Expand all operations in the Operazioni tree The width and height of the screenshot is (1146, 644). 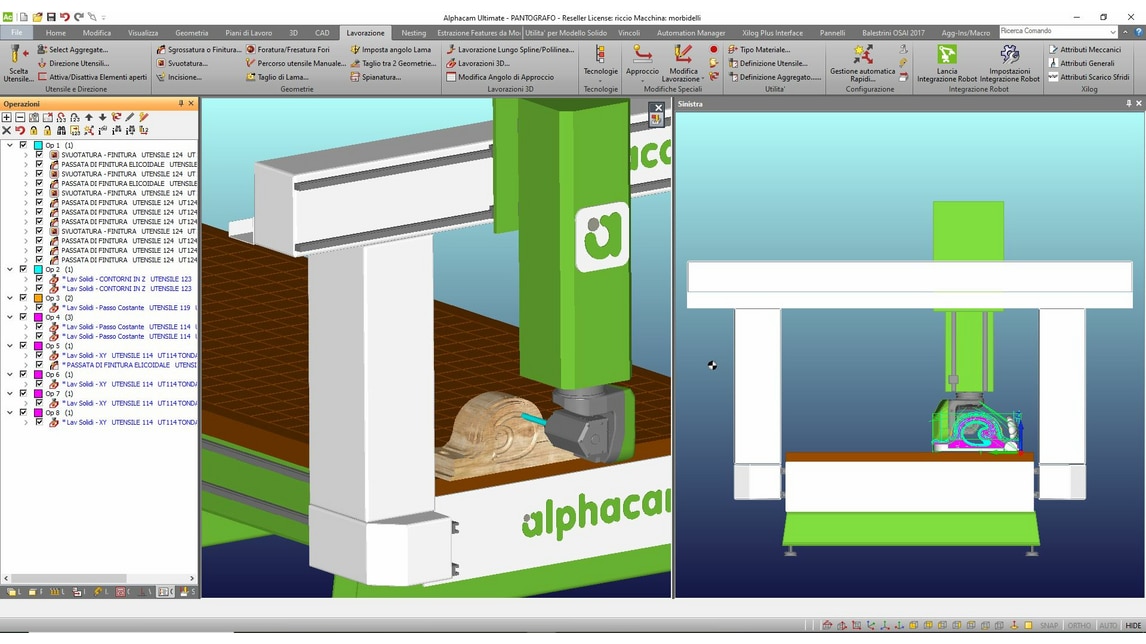click(x=6, y=117)
